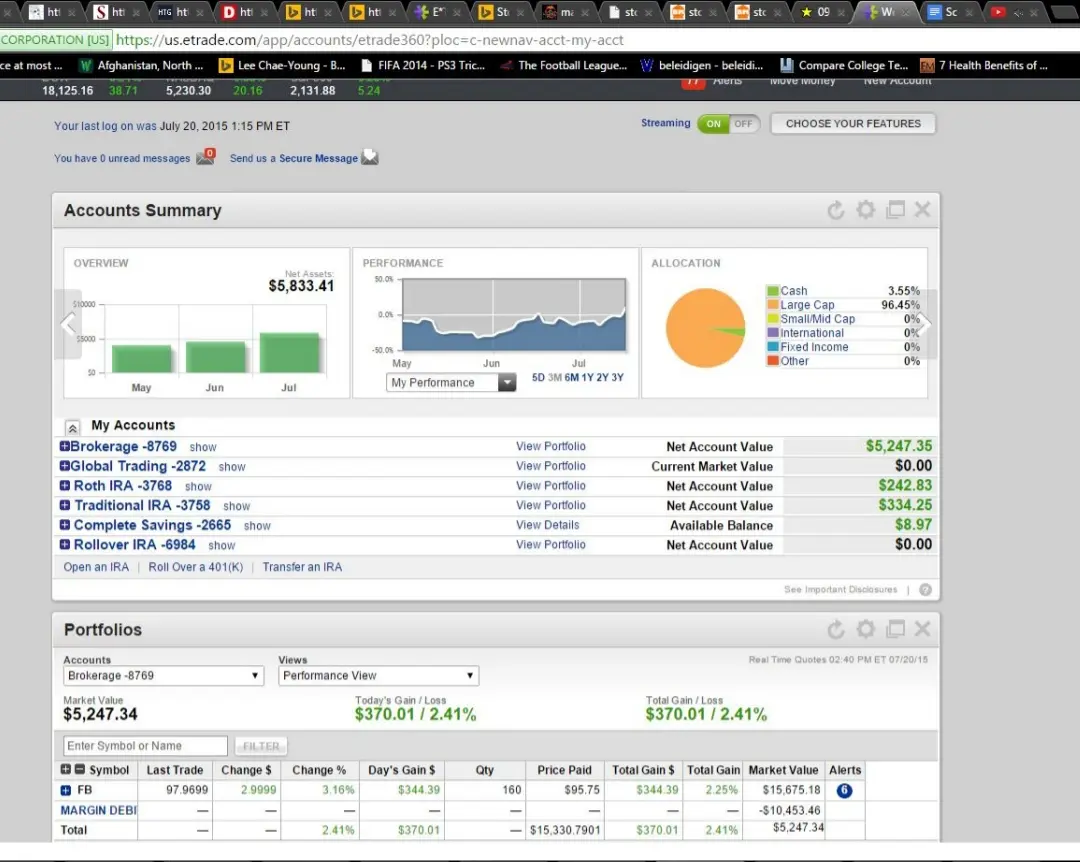1080x862 pixels.
Task: Open unread messages envelope icon
Action: point(205,156)
